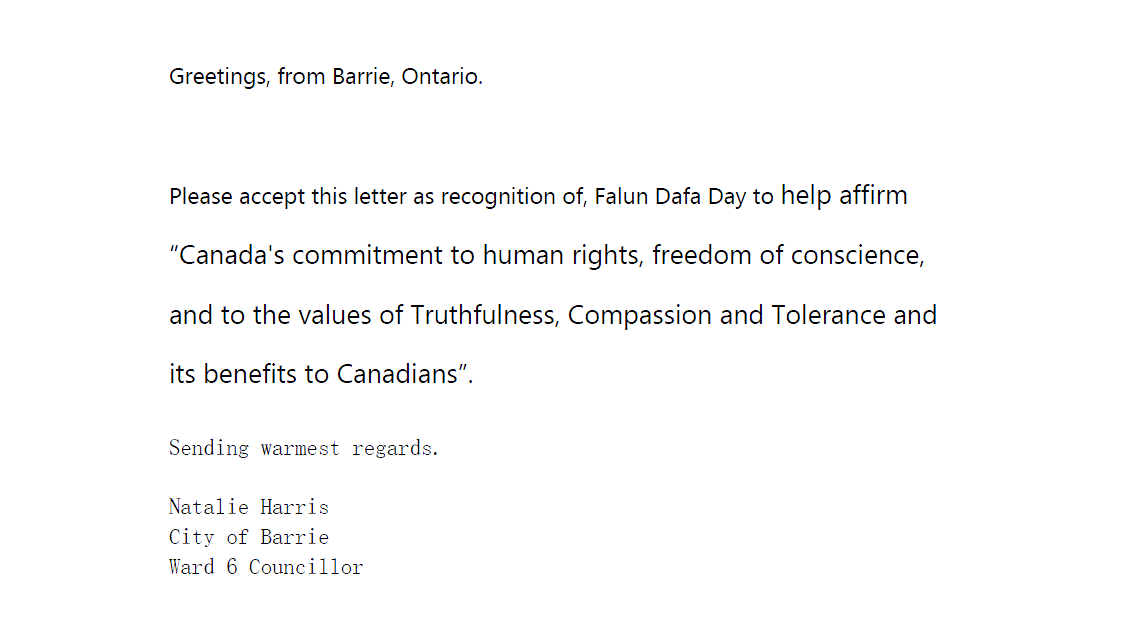Click the text "its benefits to Canadians"
1133x641 pixels.
[313, 375]
